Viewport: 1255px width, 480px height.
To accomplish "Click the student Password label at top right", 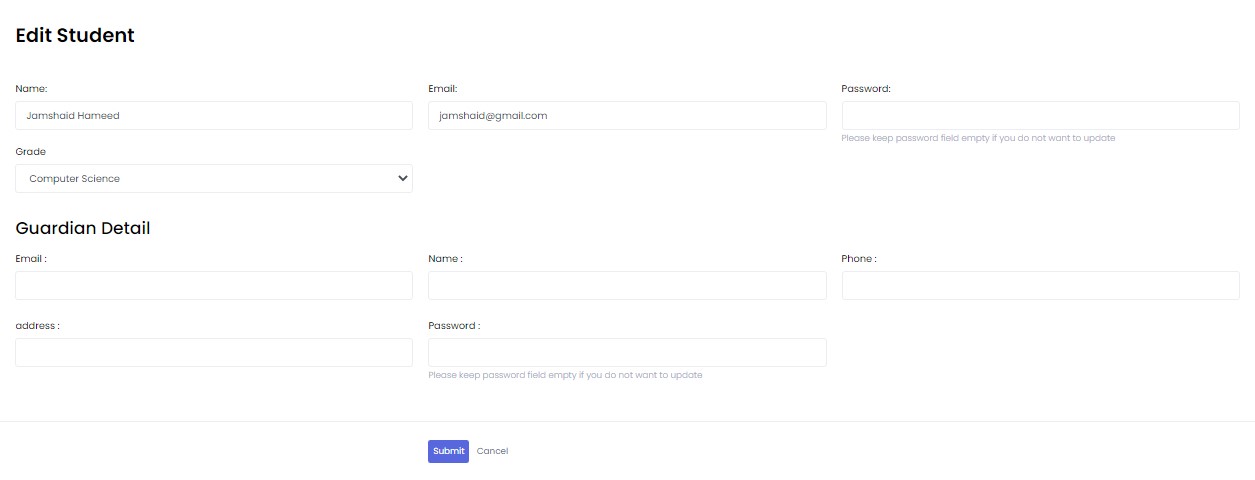I will pos(866,89).
